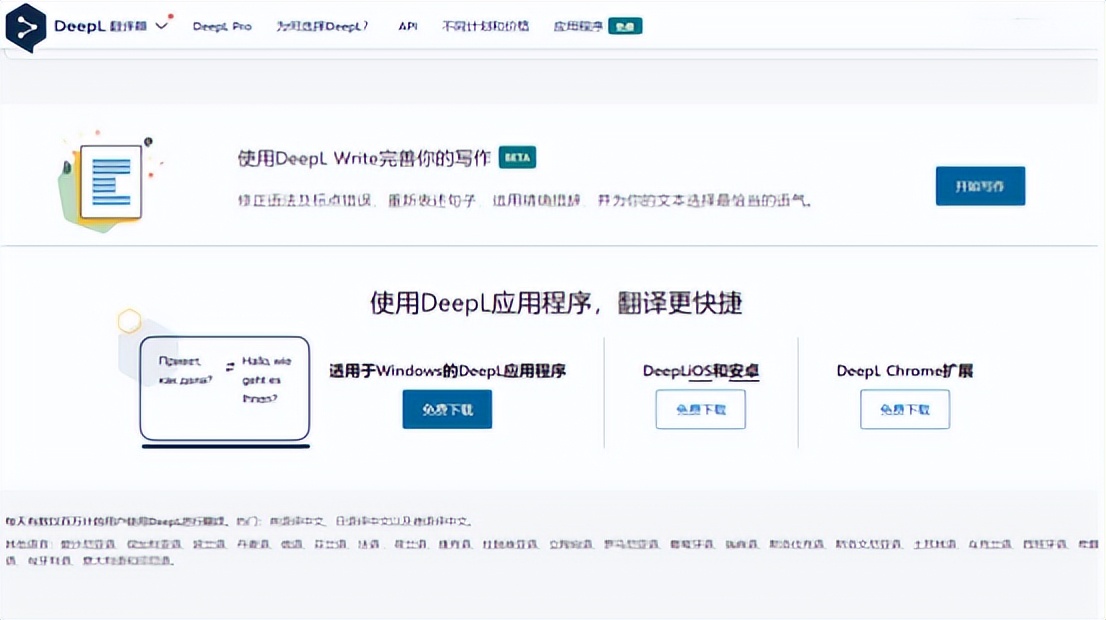1106x620 pixels.
Task: Open the DeepL Pro menu item
Action: (x=222, y=26)
